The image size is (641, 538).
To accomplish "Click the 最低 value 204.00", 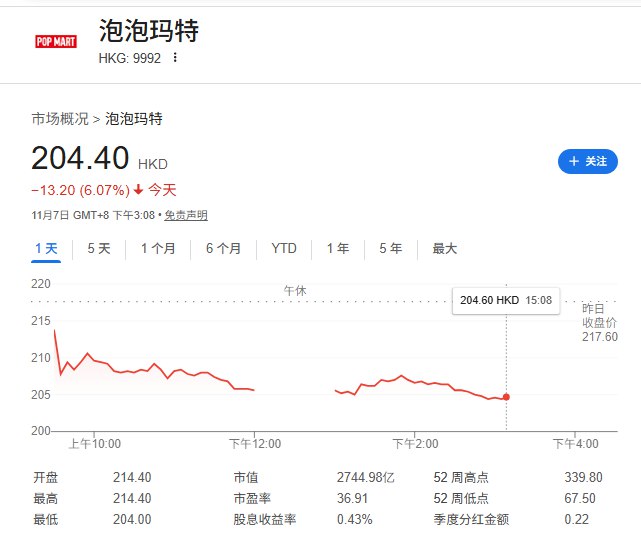I will 132,519.
